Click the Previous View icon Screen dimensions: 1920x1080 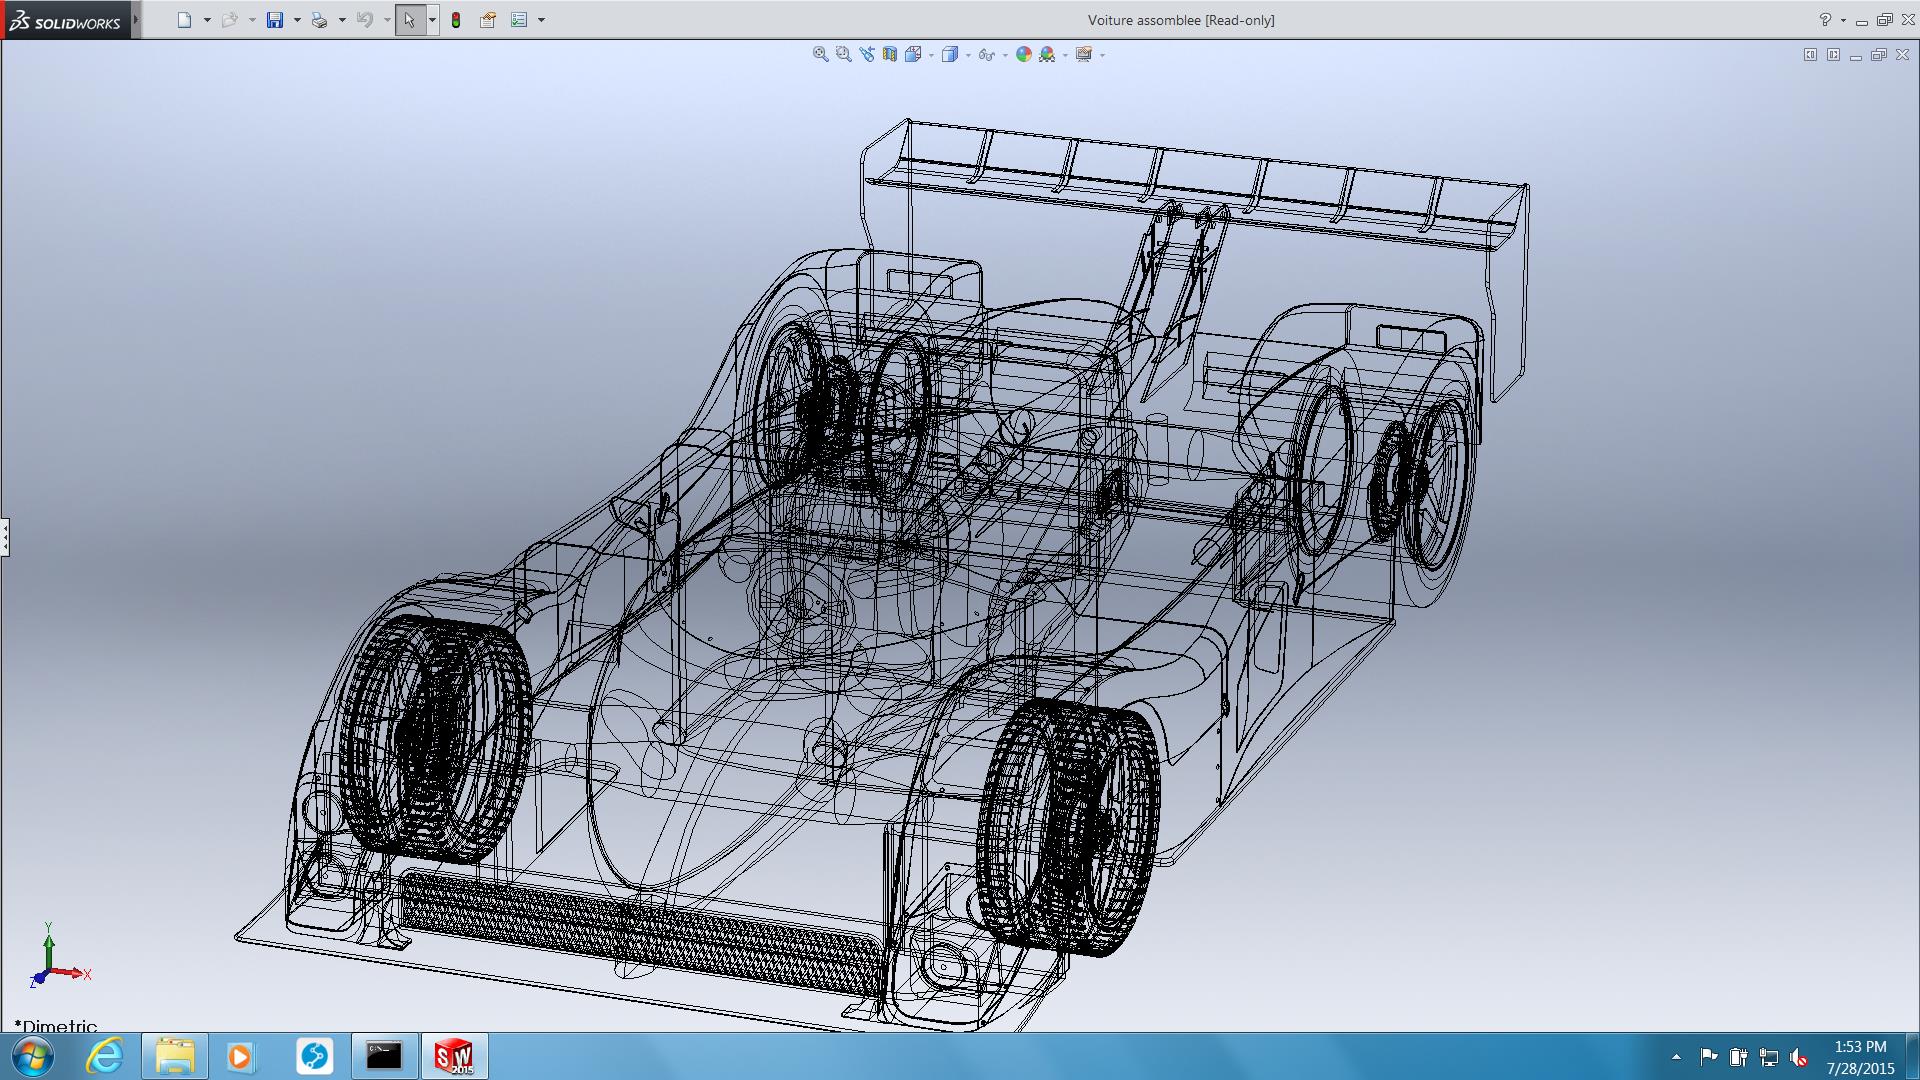click(866, 55)
